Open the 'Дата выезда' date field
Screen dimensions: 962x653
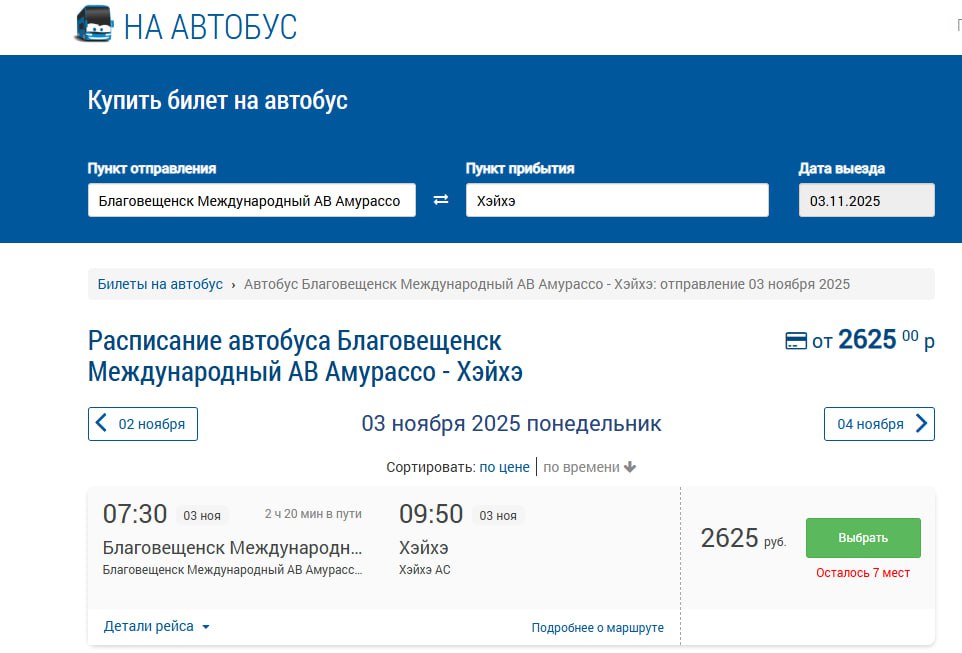866,200
